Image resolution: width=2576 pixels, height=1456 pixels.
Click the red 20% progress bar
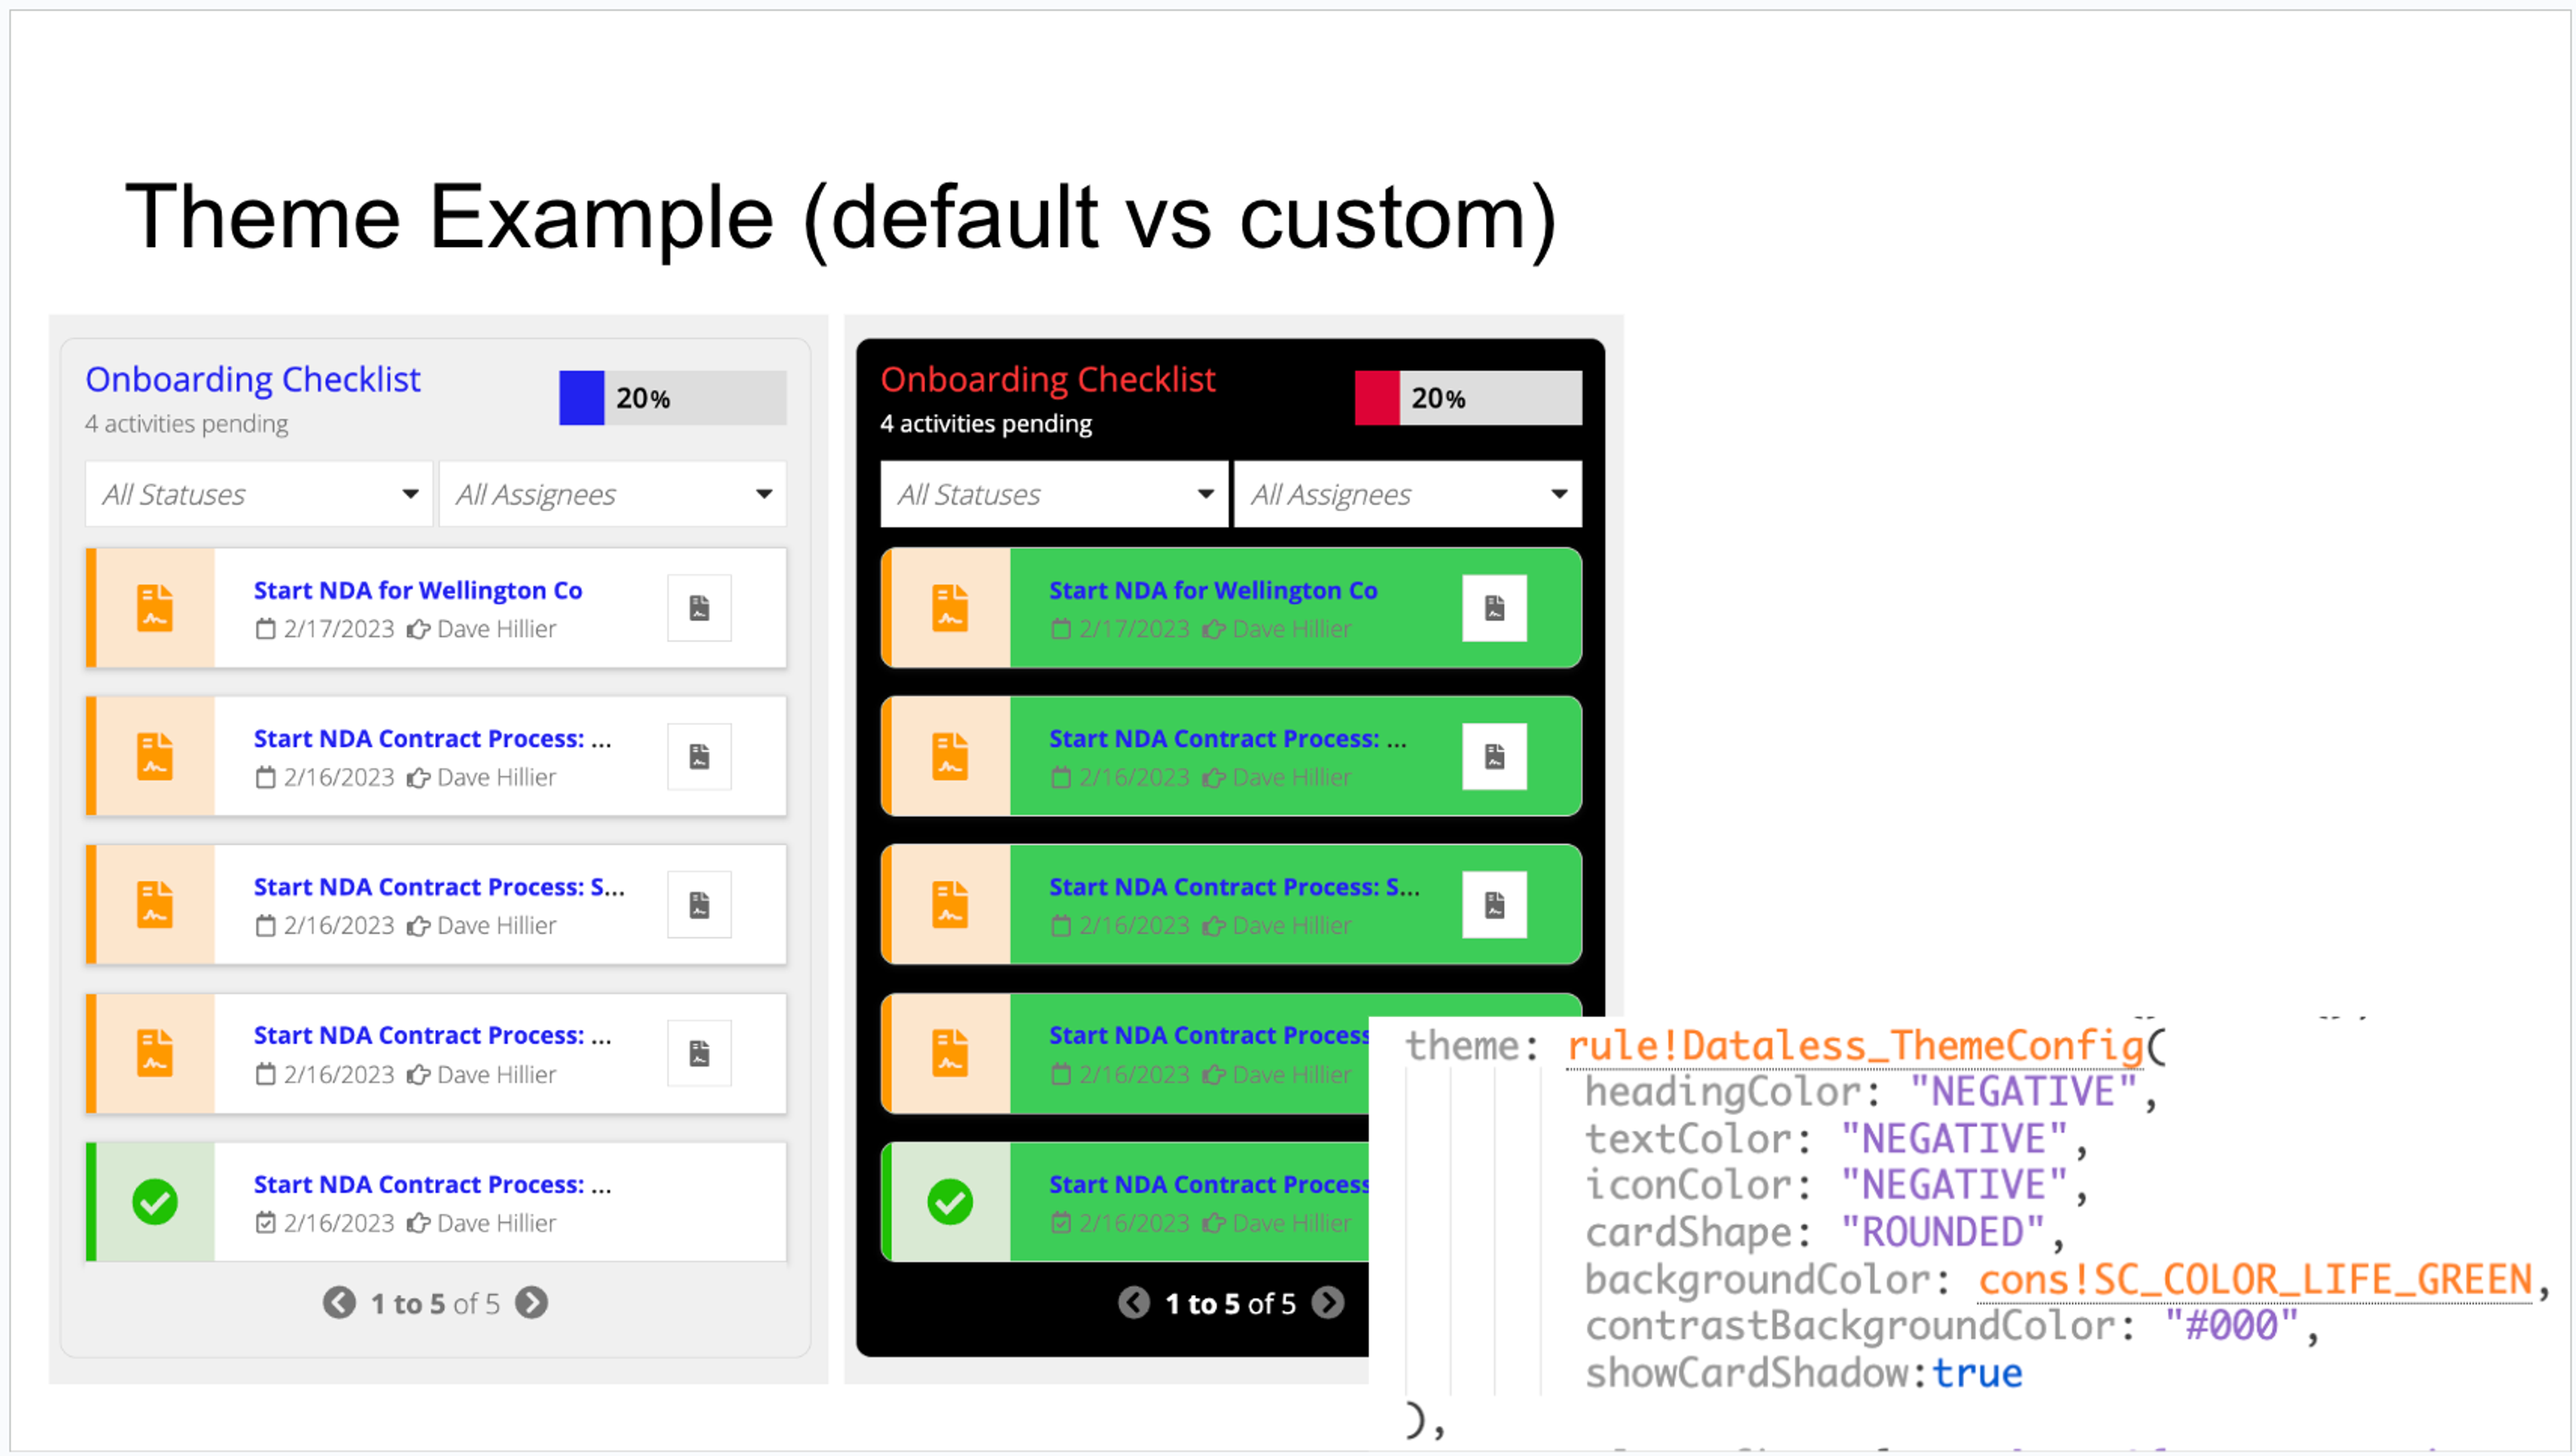click(x=1468, y=398)
